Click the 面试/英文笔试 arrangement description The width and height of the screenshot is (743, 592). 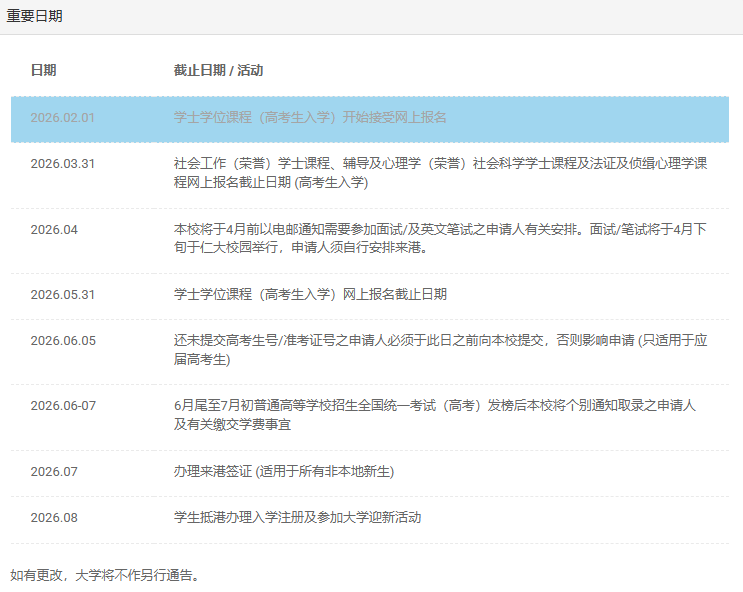point(440,239)
